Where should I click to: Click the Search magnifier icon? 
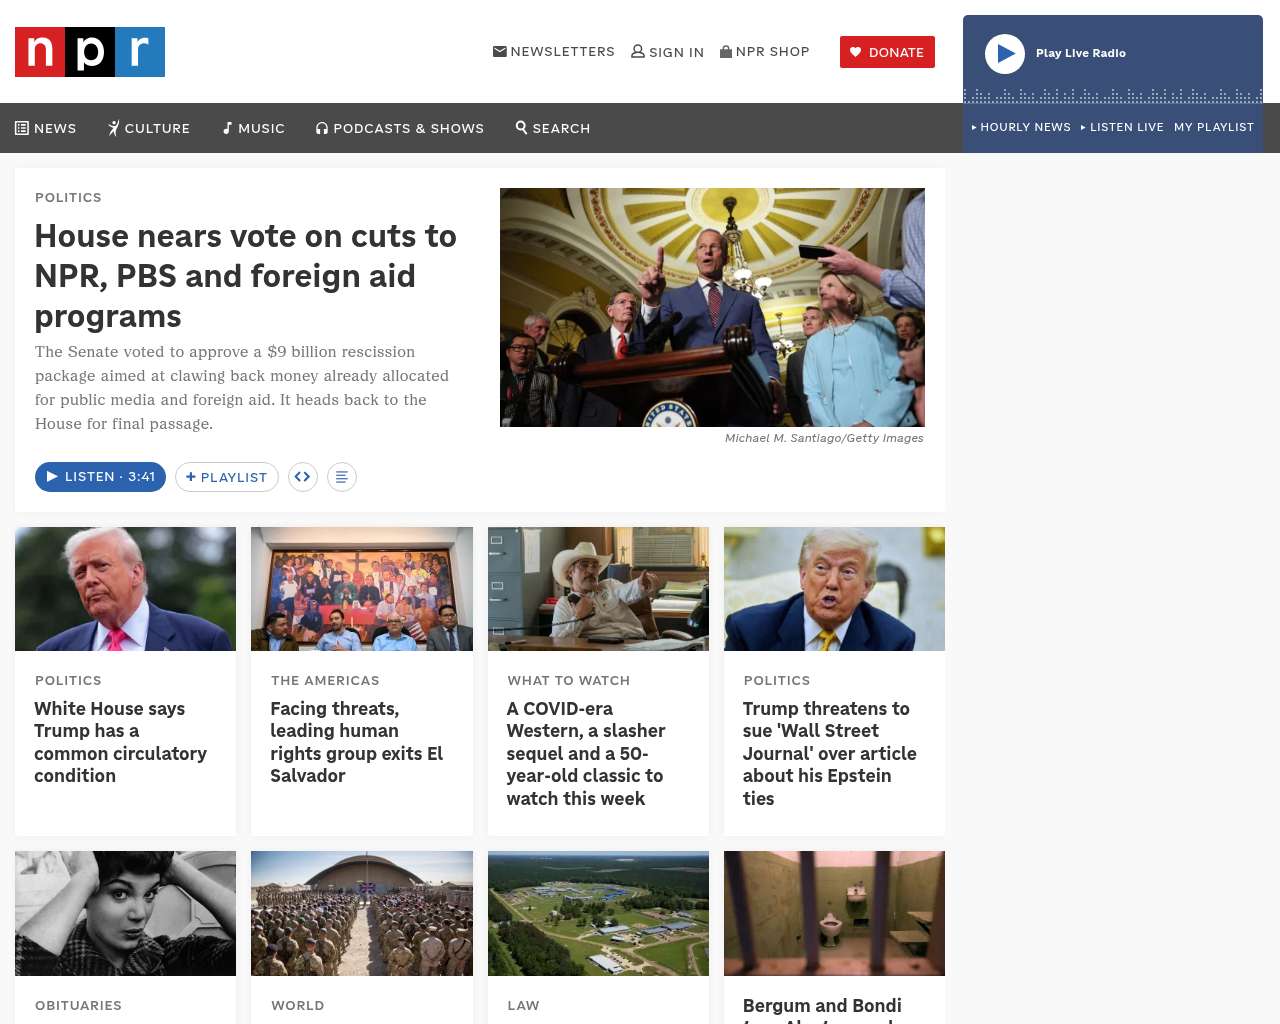(521, 127)
